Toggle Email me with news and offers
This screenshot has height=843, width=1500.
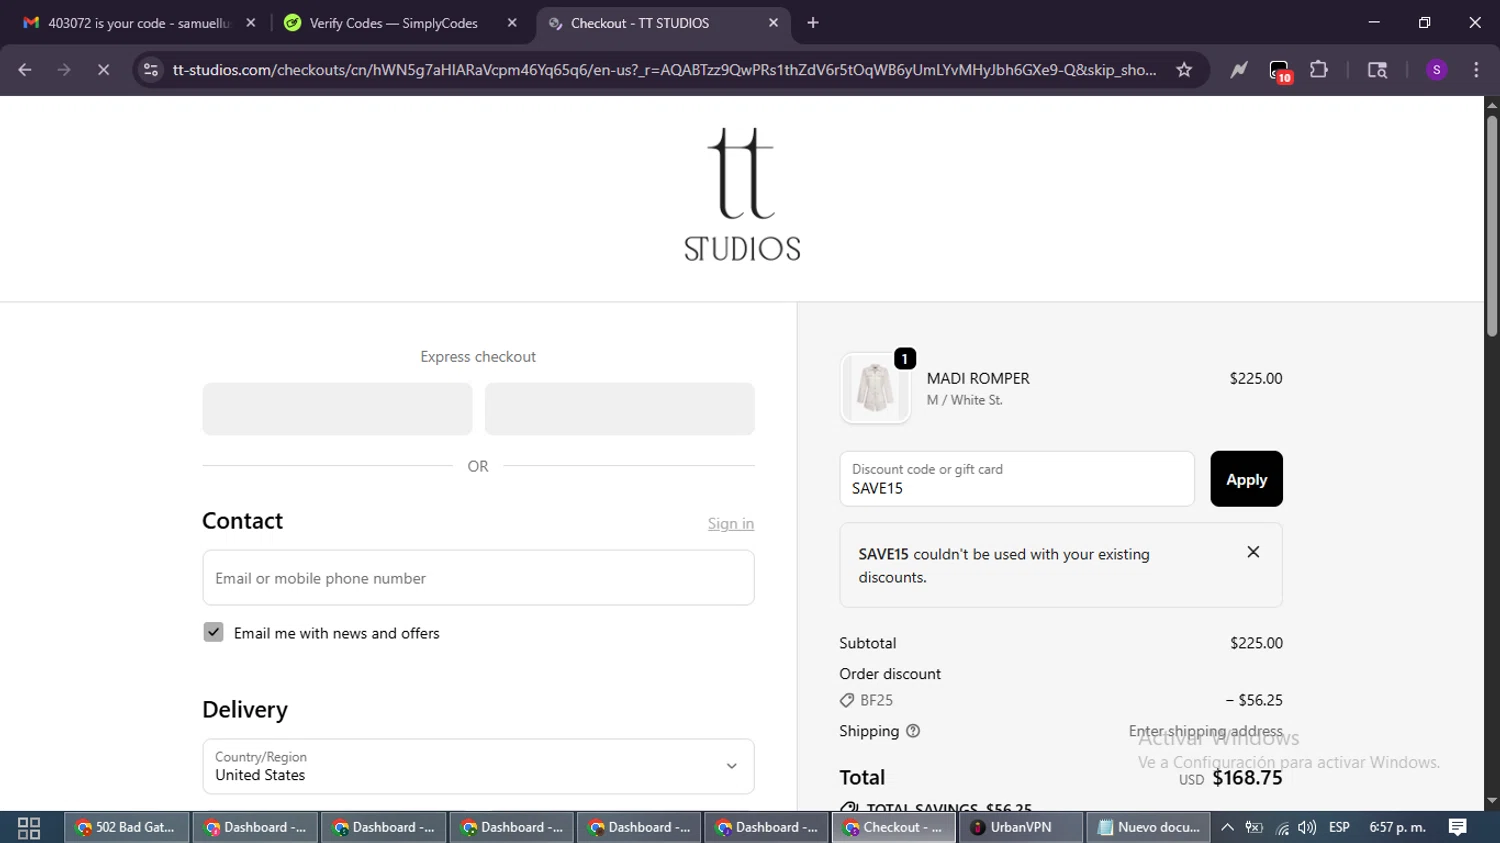coord(213,632)
